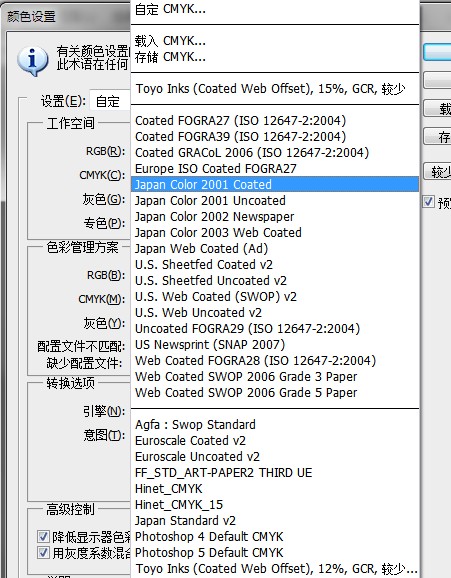This screenshot has width=451, height=578.
Task: Open the 设置 dropdown showing 自定
Action: point(110,101)
